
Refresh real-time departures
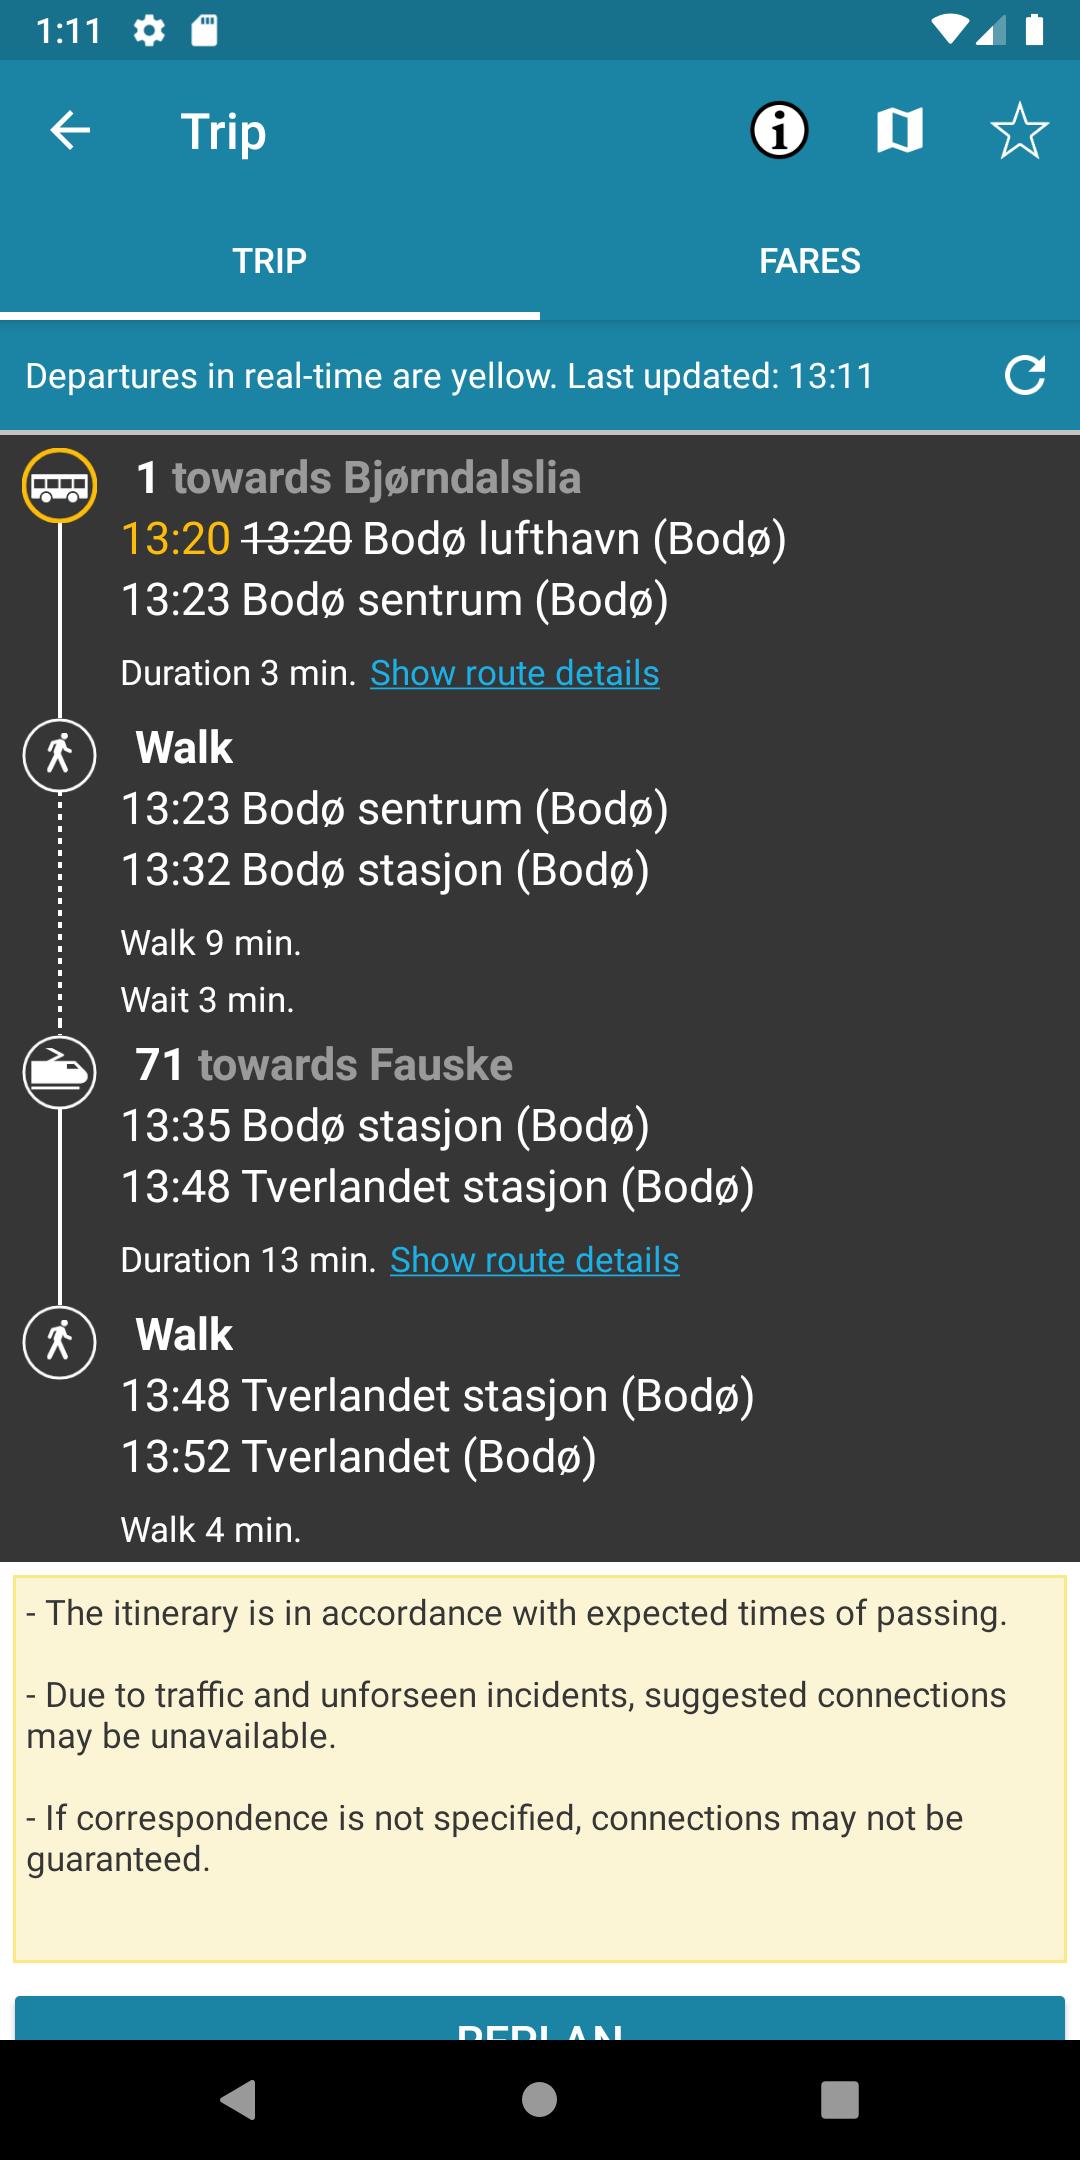click(x=1025, y=376)
